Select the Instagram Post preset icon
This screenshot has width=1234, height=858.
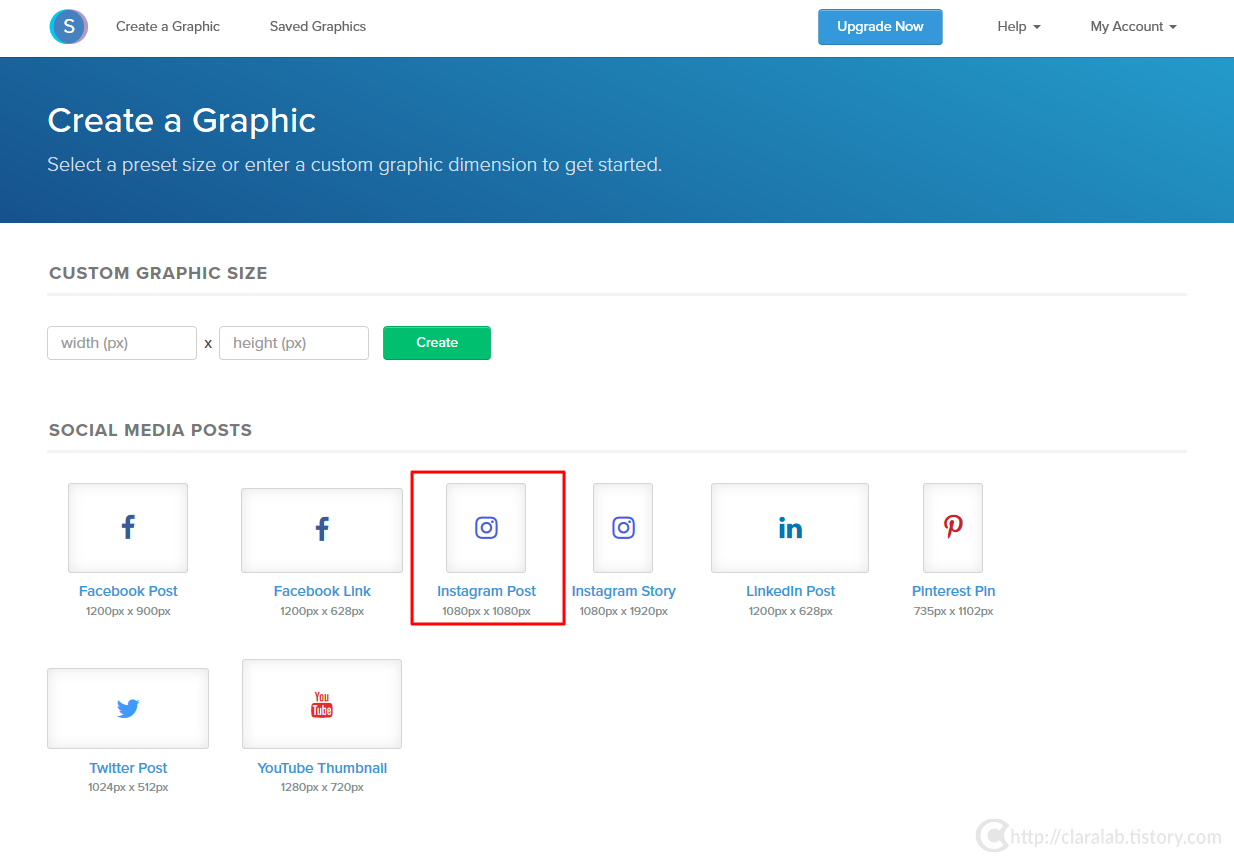[x=486, y=528]
